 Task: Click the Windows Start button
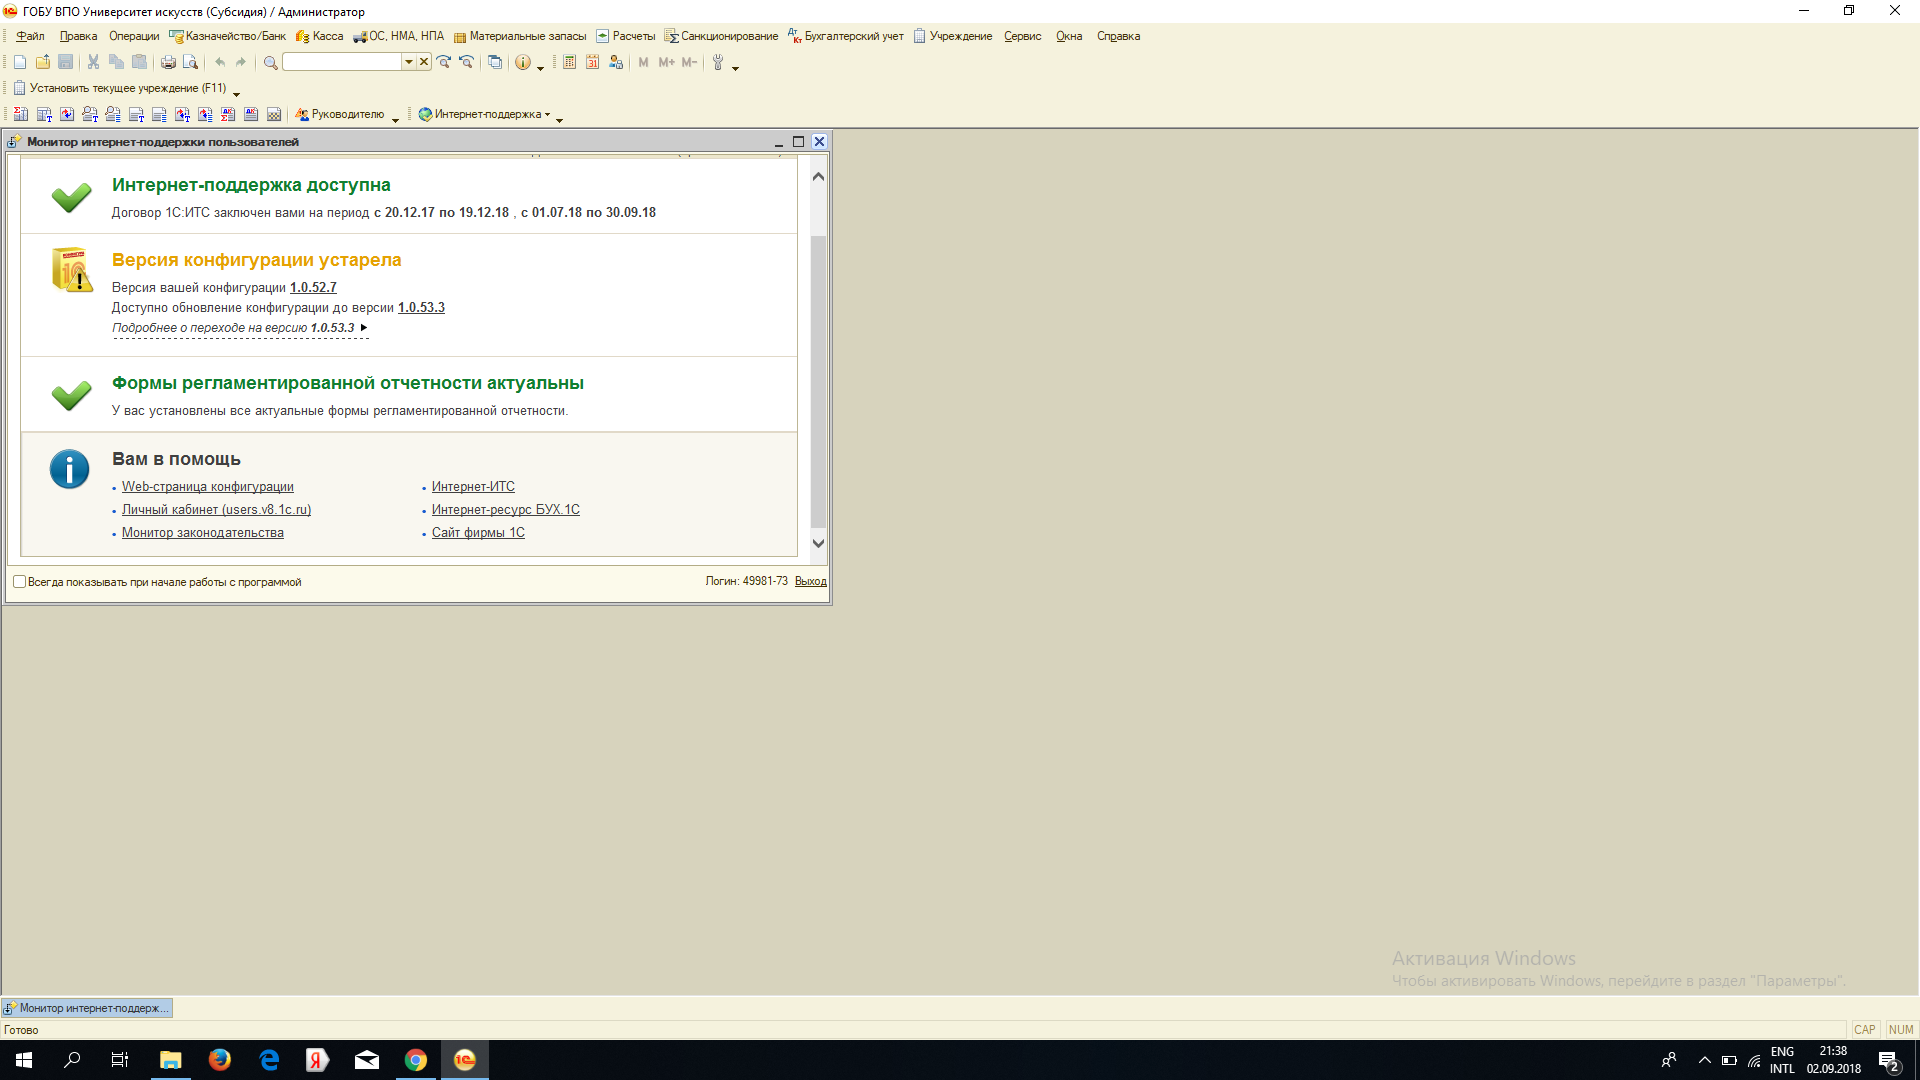(x=24, y=1060)
